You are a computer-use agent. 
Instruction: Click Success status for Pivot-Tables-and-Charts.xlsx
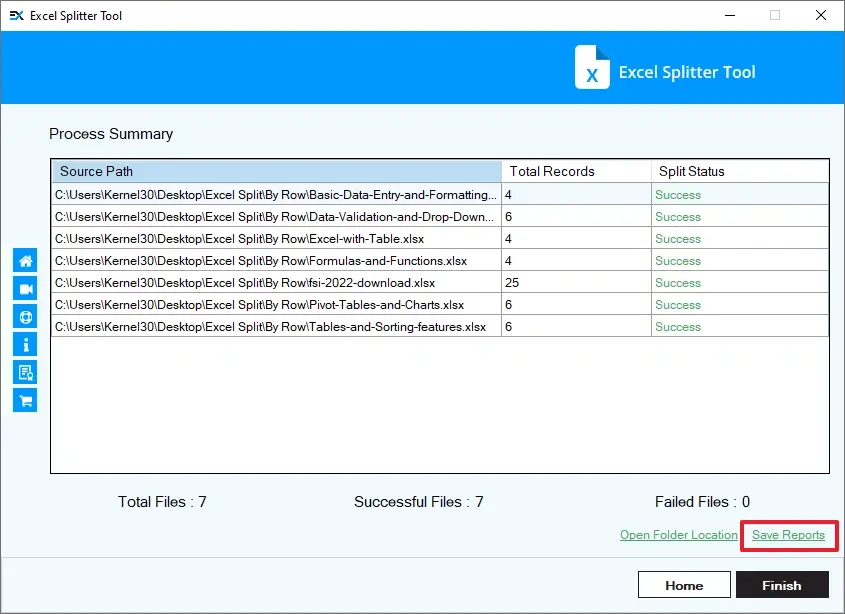pos(678,305)
